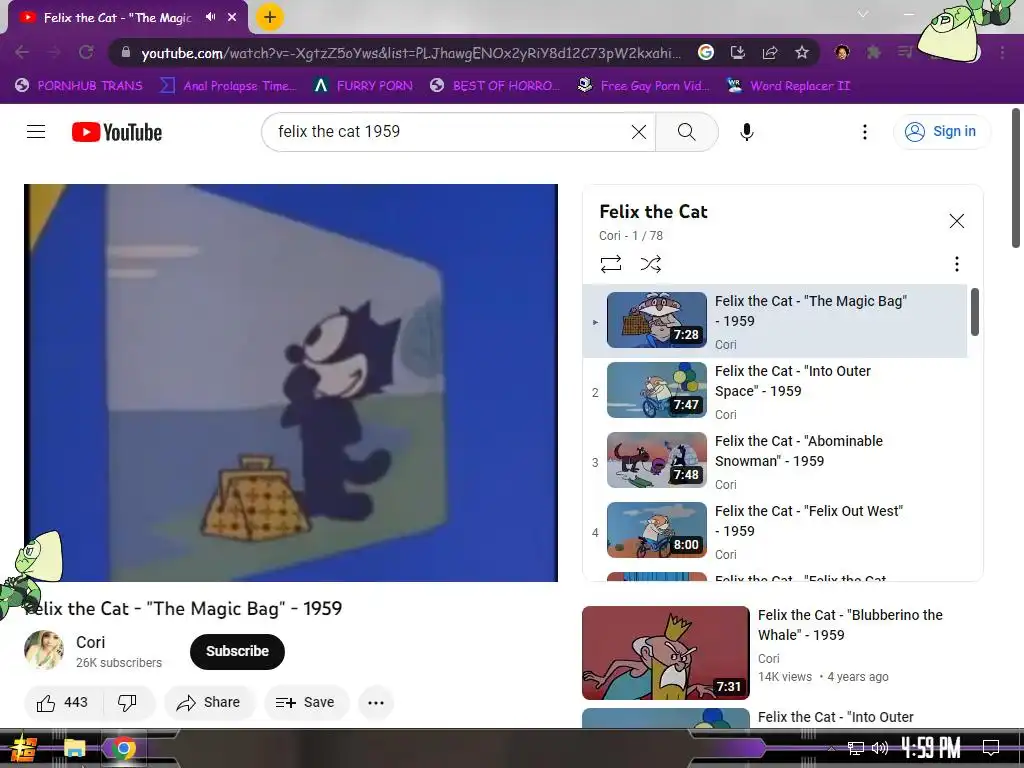Click the address bar URL
1024x768 pixels.
tap(410, 53)
